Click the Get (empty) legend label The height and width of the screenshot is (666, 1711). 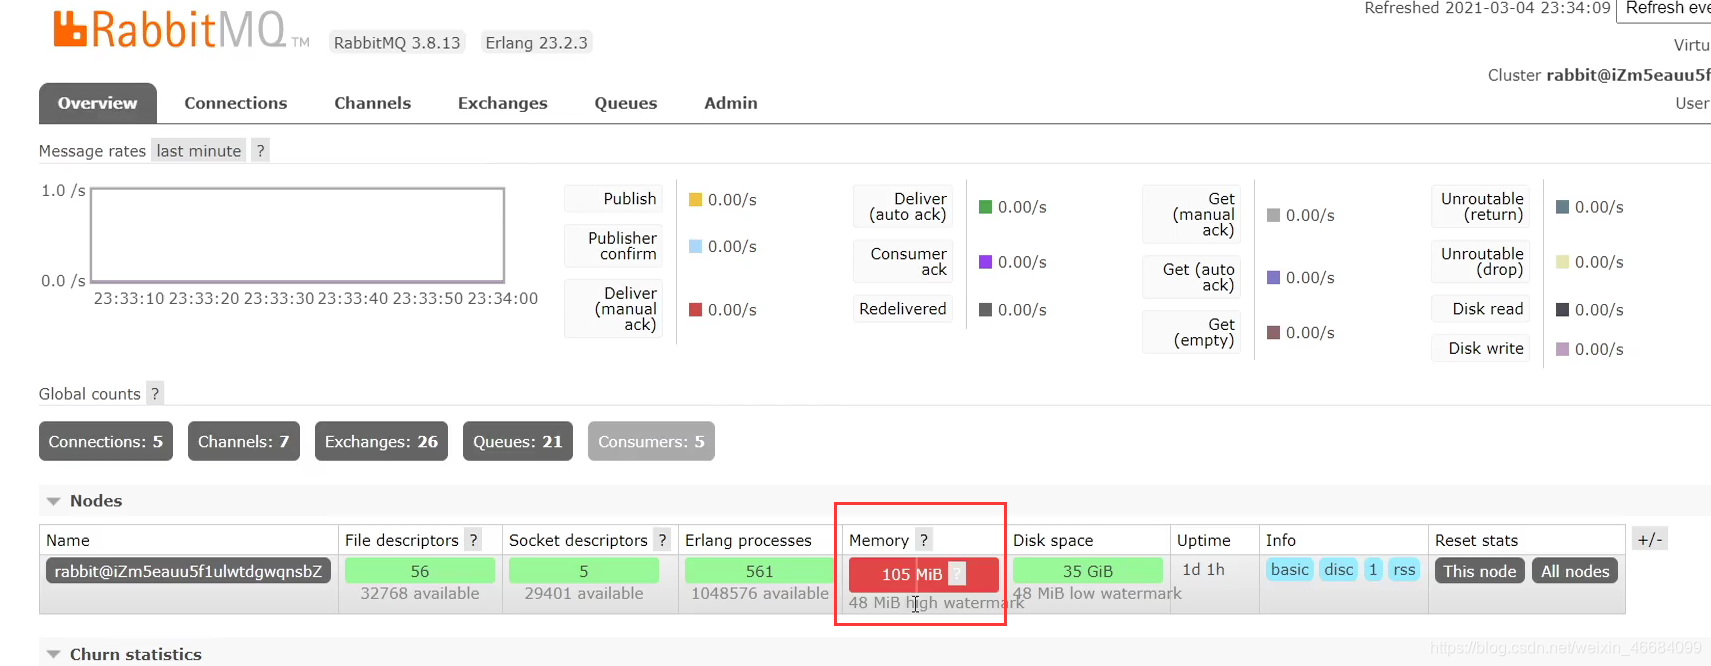[1192, 332]
